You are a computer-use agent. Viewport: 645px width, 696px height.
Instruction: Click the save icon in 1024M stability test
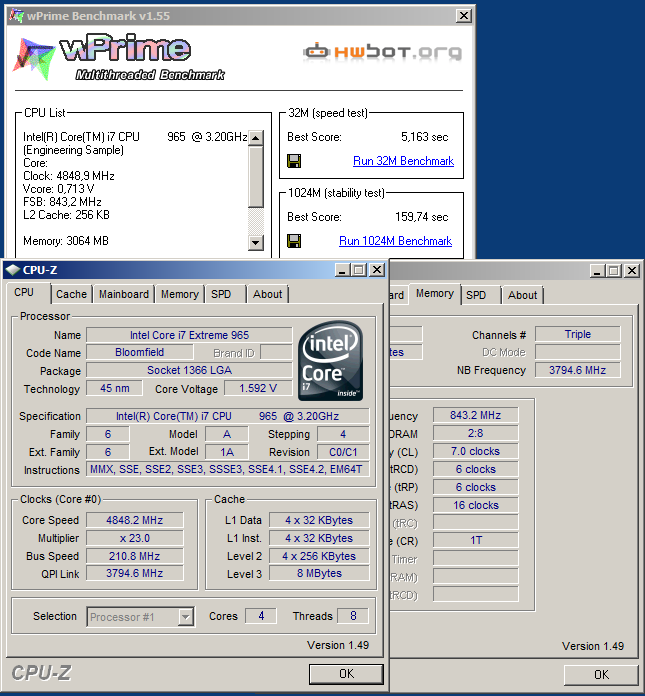point(294,241)
